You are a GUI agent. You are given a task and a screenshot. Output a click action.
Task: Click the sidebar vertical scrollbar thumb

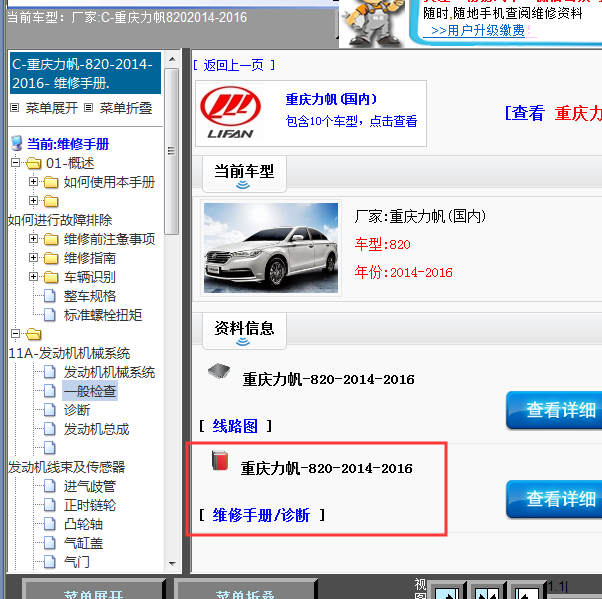(x=172, y=151)
